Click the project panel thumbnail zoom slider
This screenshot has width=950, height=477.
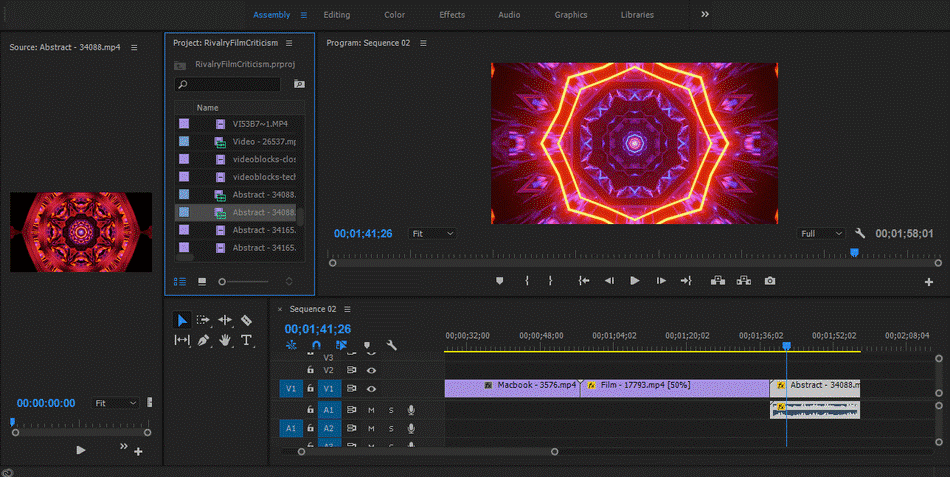point(223,281)
